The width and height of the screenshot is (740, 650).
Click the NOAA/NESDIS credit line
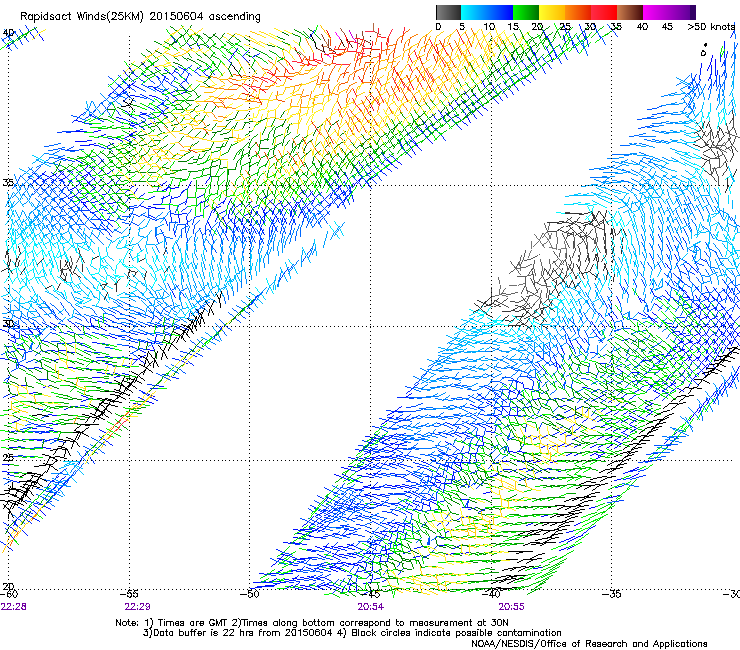click(x=589, y=644)
